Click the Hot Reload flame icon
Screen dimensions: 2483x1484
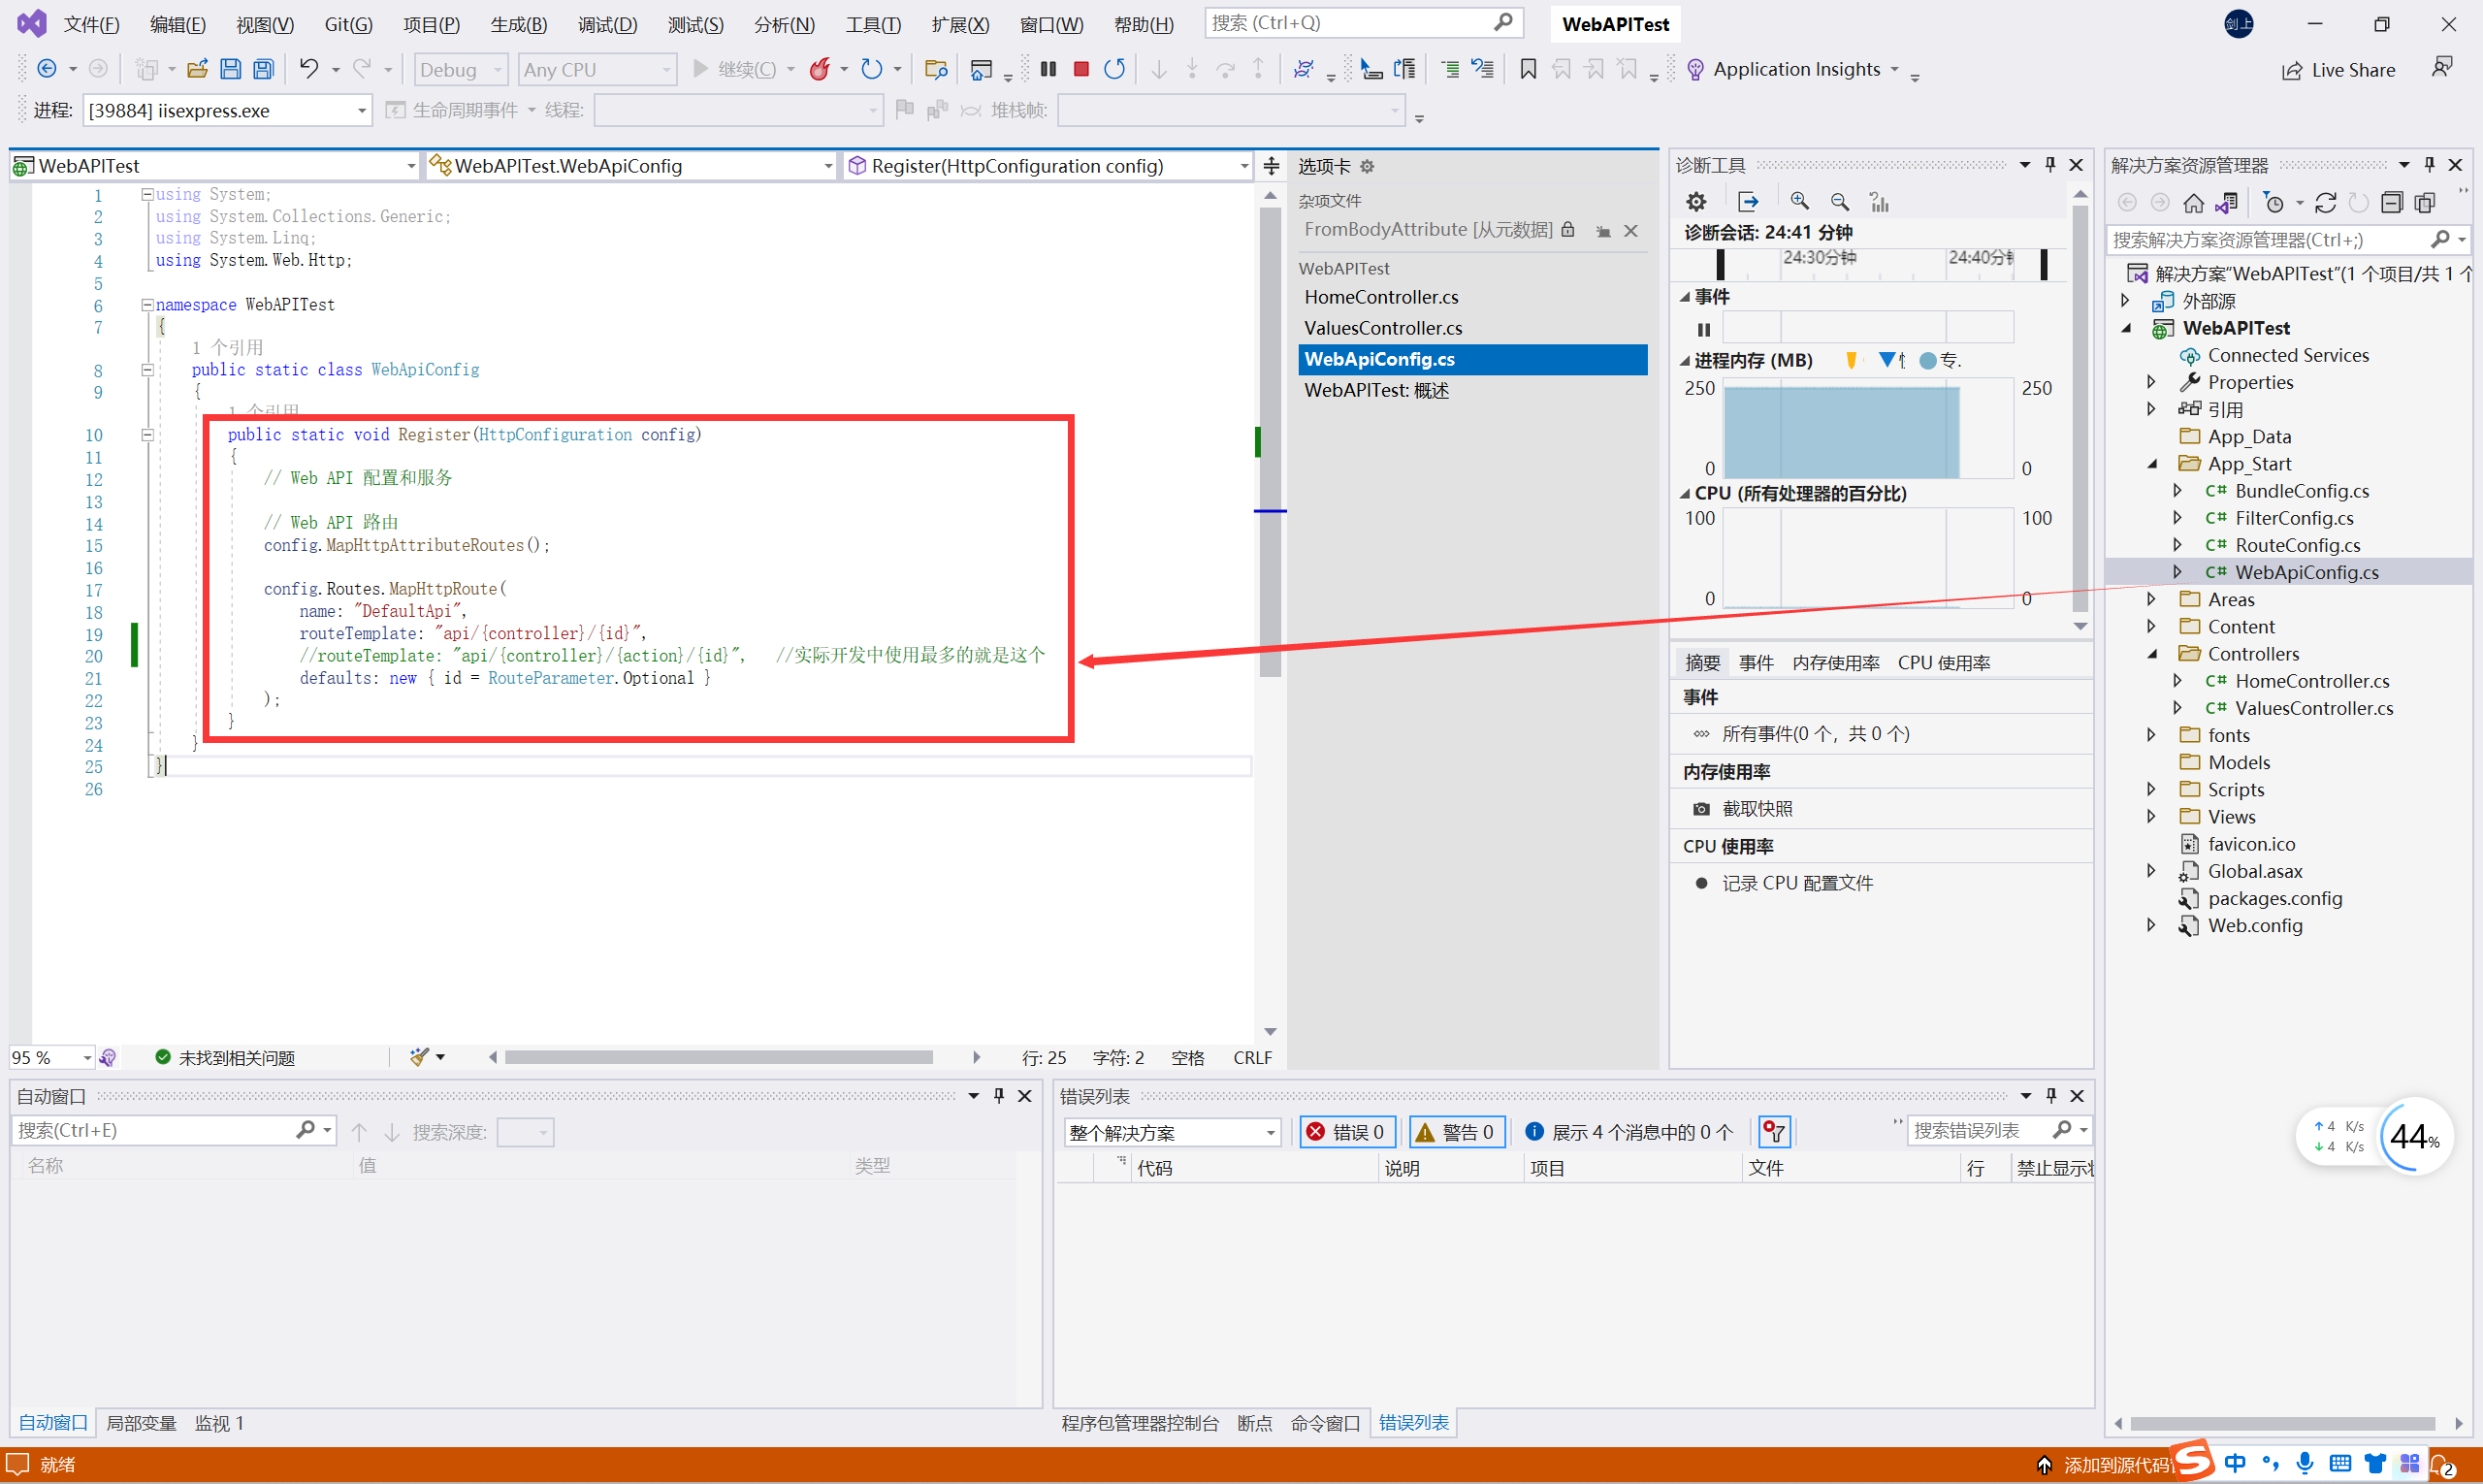pos(819,69)
